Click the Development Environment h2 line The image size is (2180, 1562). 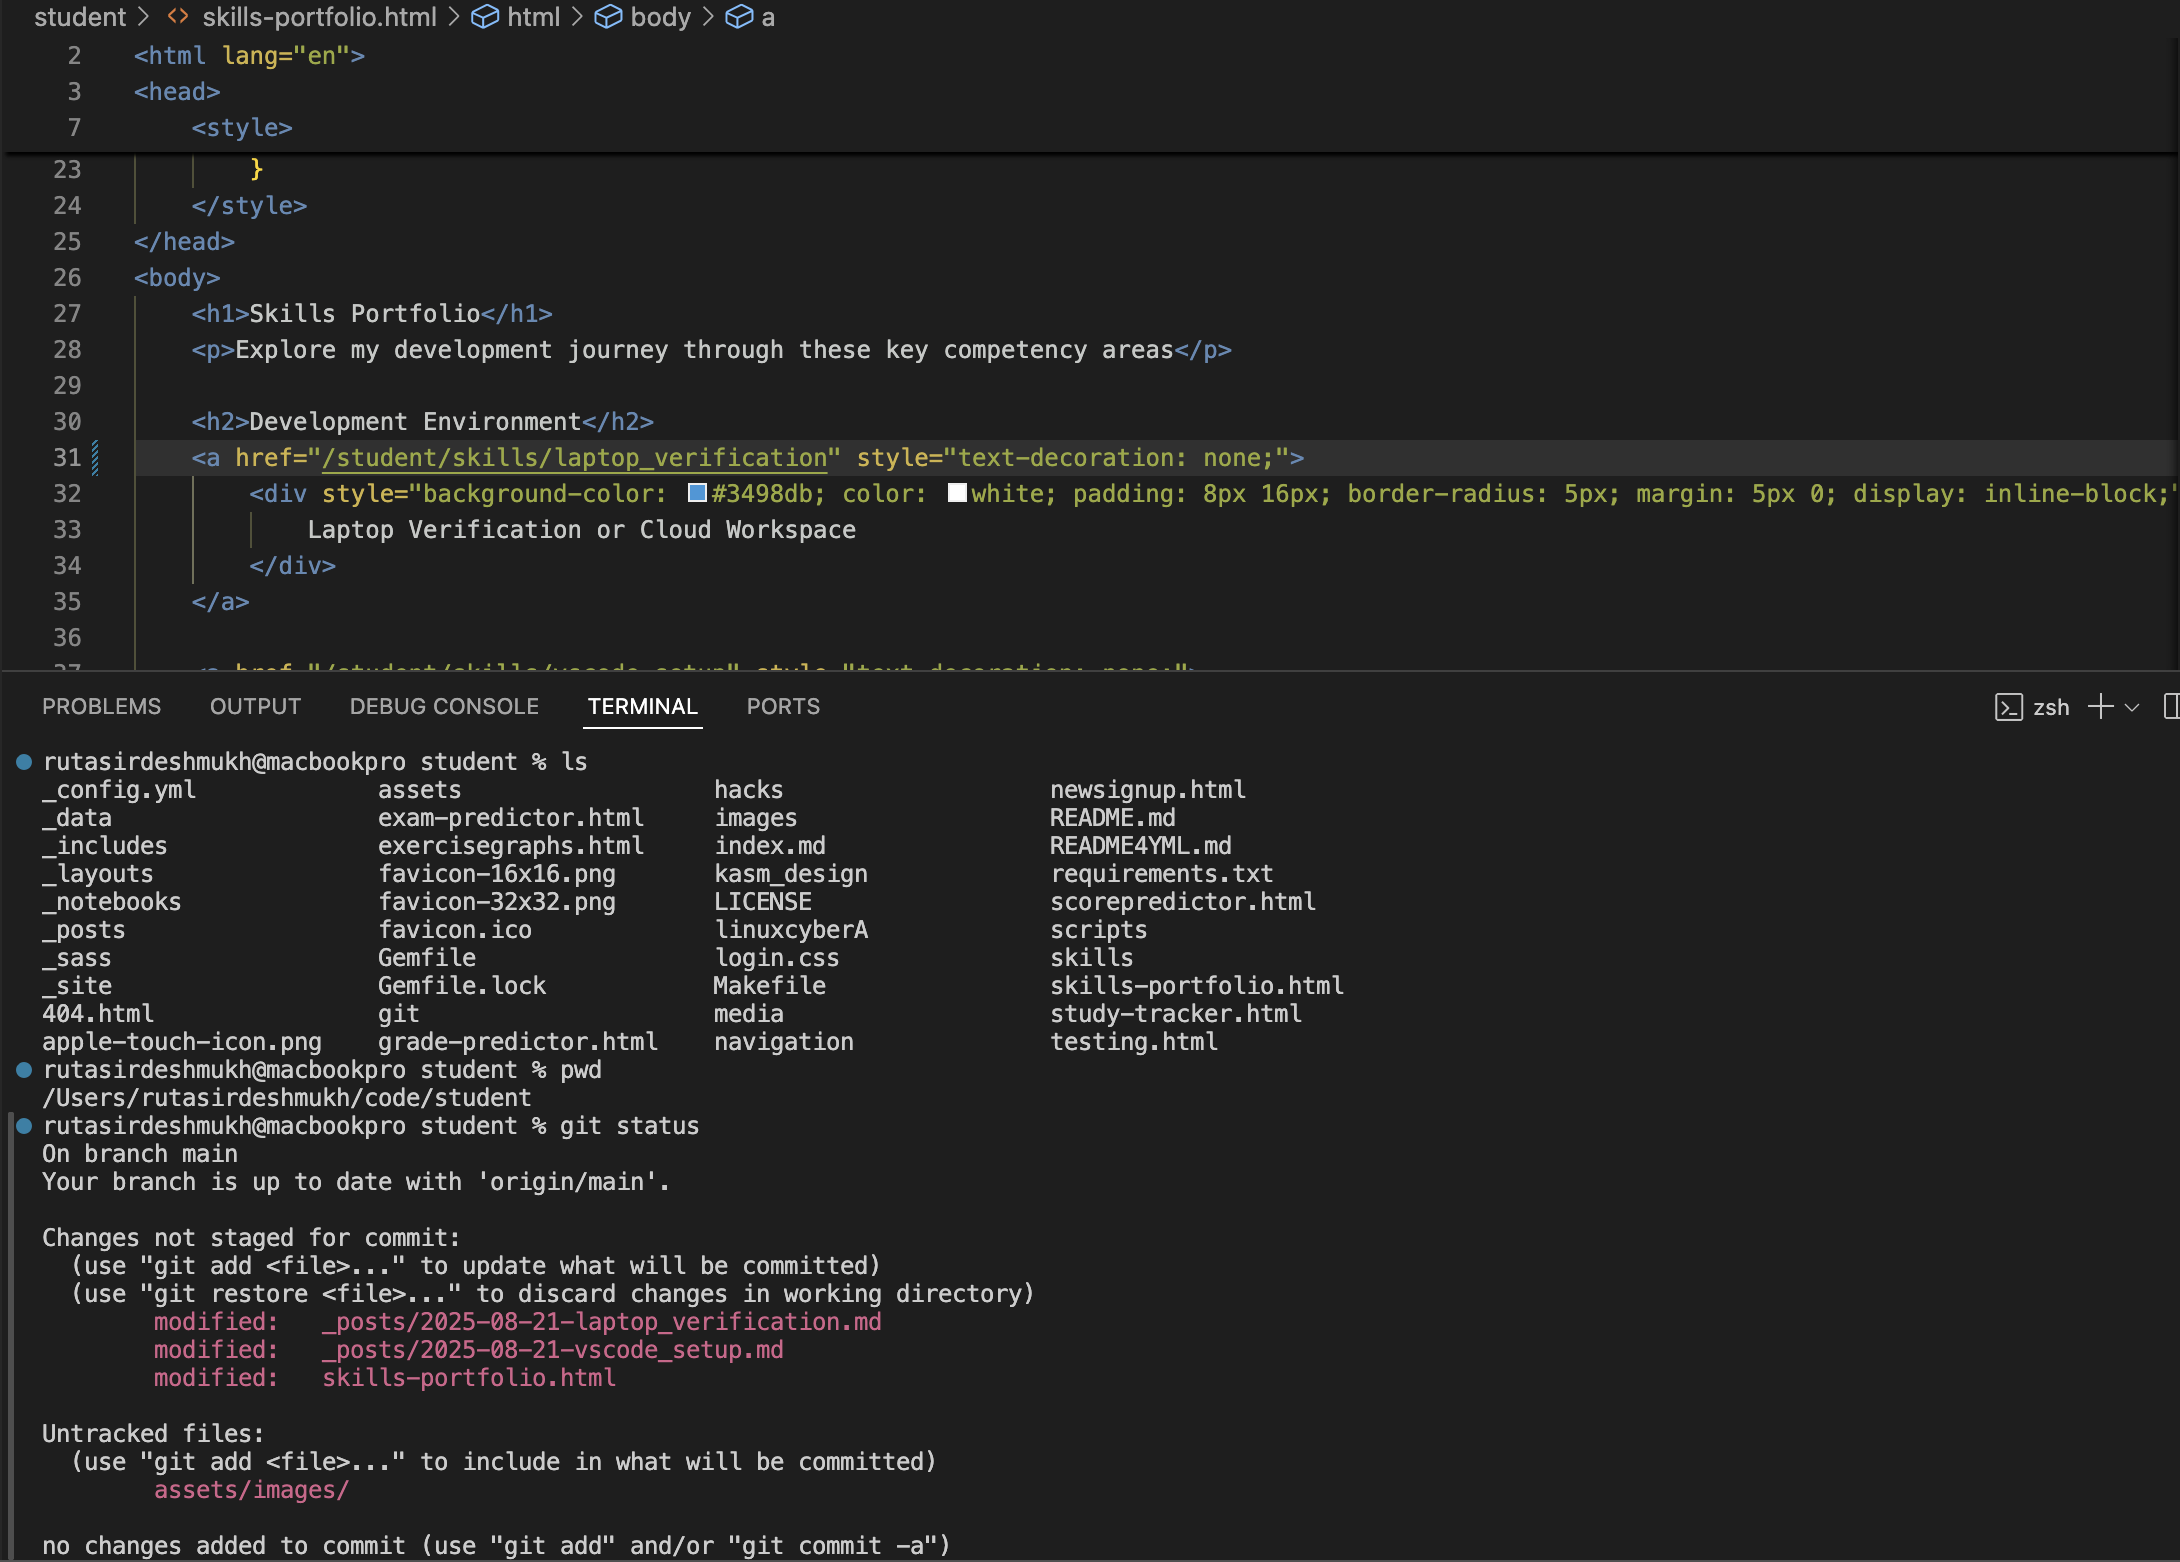point(422,422)
